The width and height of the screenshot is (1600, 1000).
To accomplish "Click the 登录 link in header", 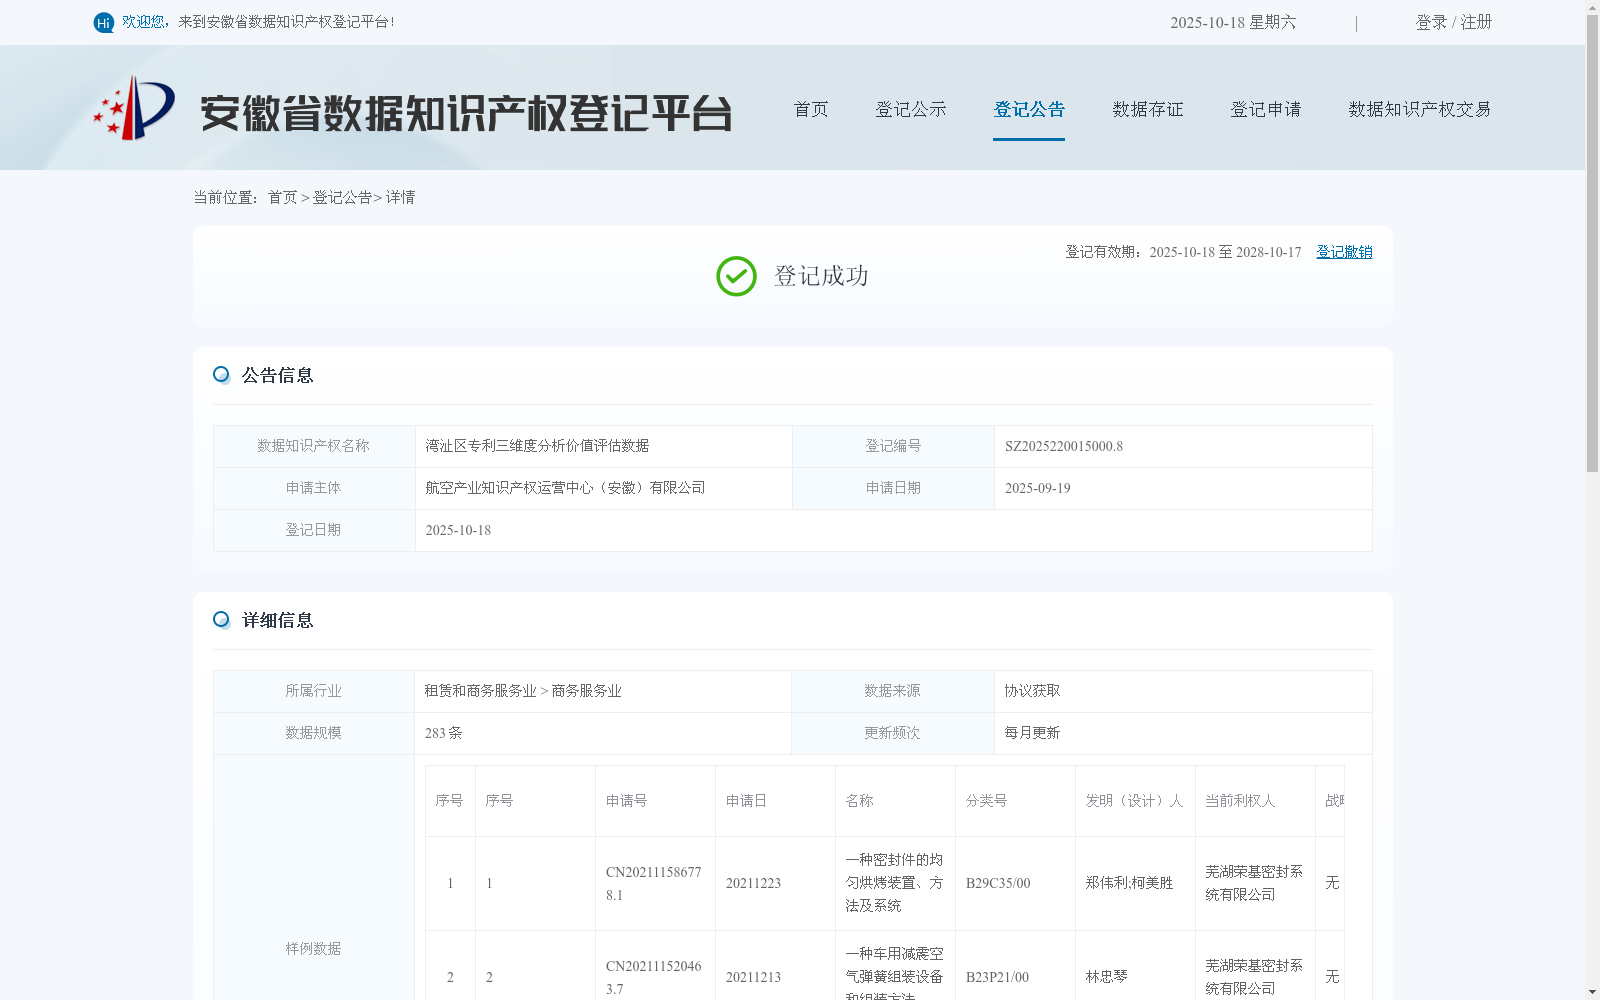I will [1431, 22].
